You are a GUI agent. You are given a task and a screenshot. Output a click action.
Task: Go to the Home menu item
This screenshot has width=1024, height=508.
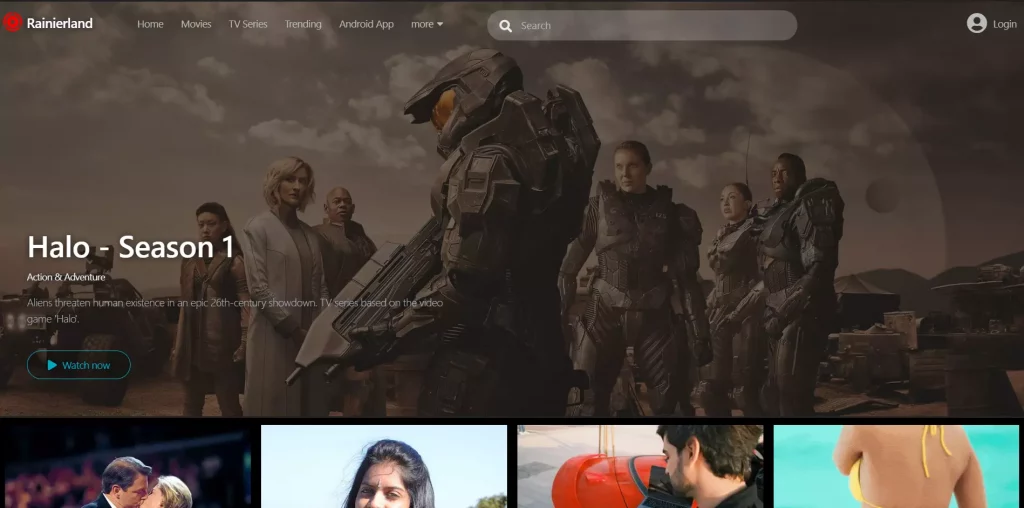[150, 24]
